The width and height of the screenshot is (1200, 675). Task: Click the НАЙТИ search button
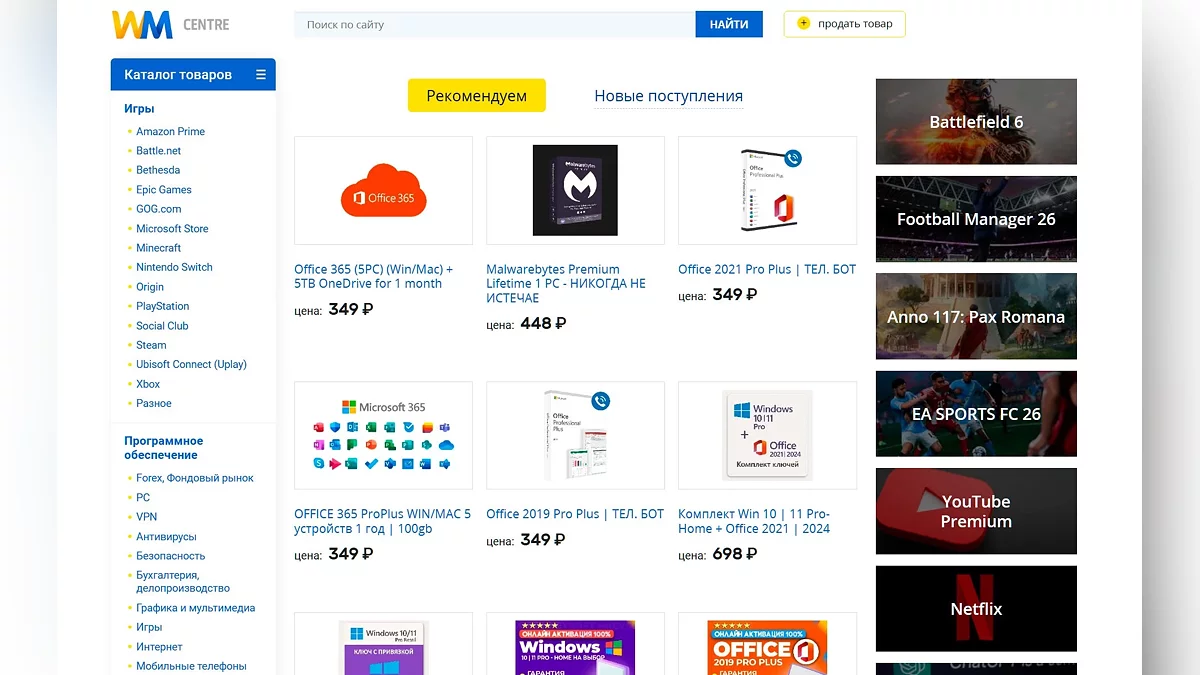tap(729, 24)
